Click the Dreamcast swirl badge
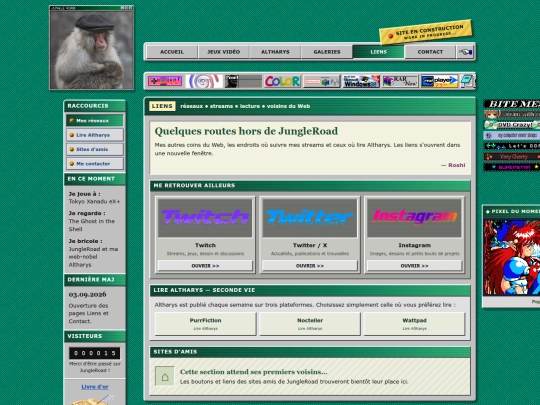540x405 pixels. click(204, 81)
